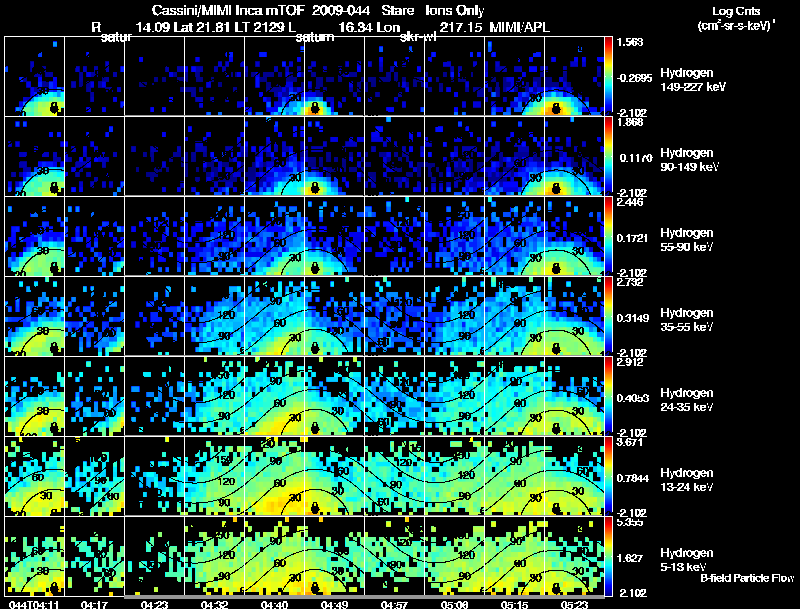Click the '1.563' color bar maximum value
This screenshot has width=800, height=609.
pyautogui.click(x=631, y=42)
